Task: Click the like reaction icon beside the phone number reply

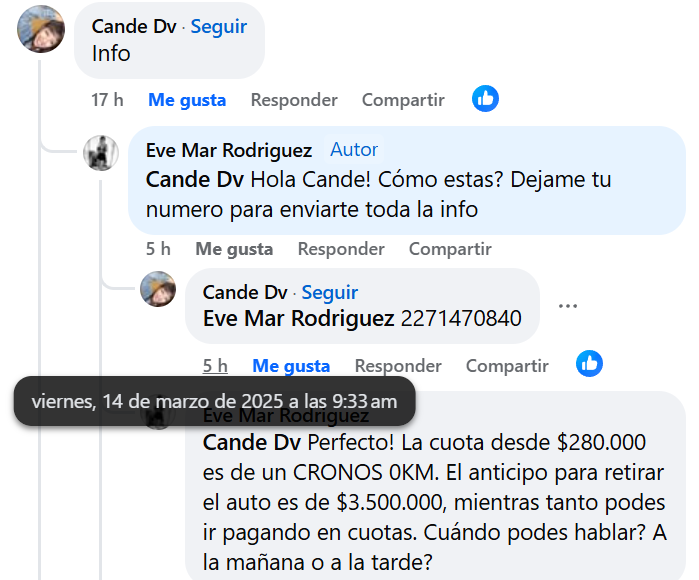Action: coord(589,363)
